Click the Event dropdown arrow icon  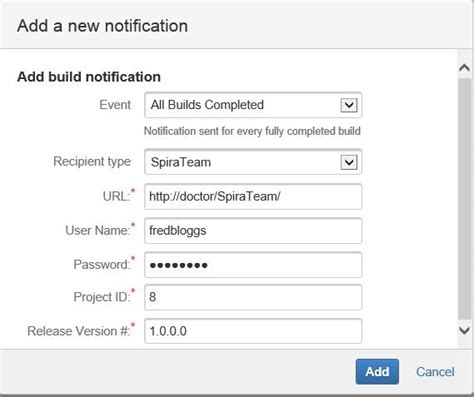point(349,105)
